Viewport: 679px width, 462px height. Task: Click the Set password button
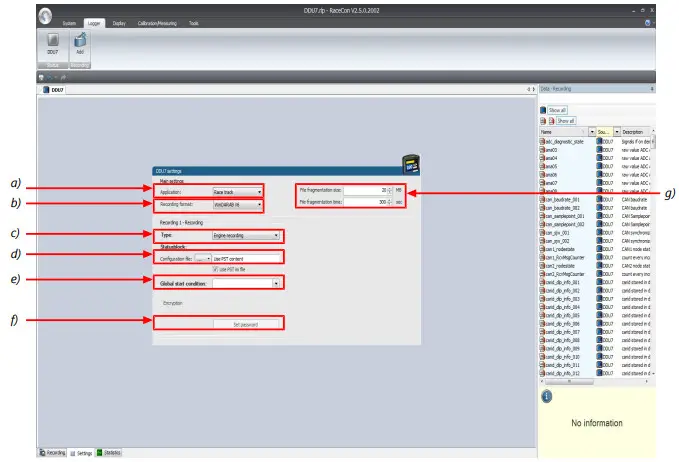pyautogui.click(x=246, y=324)
